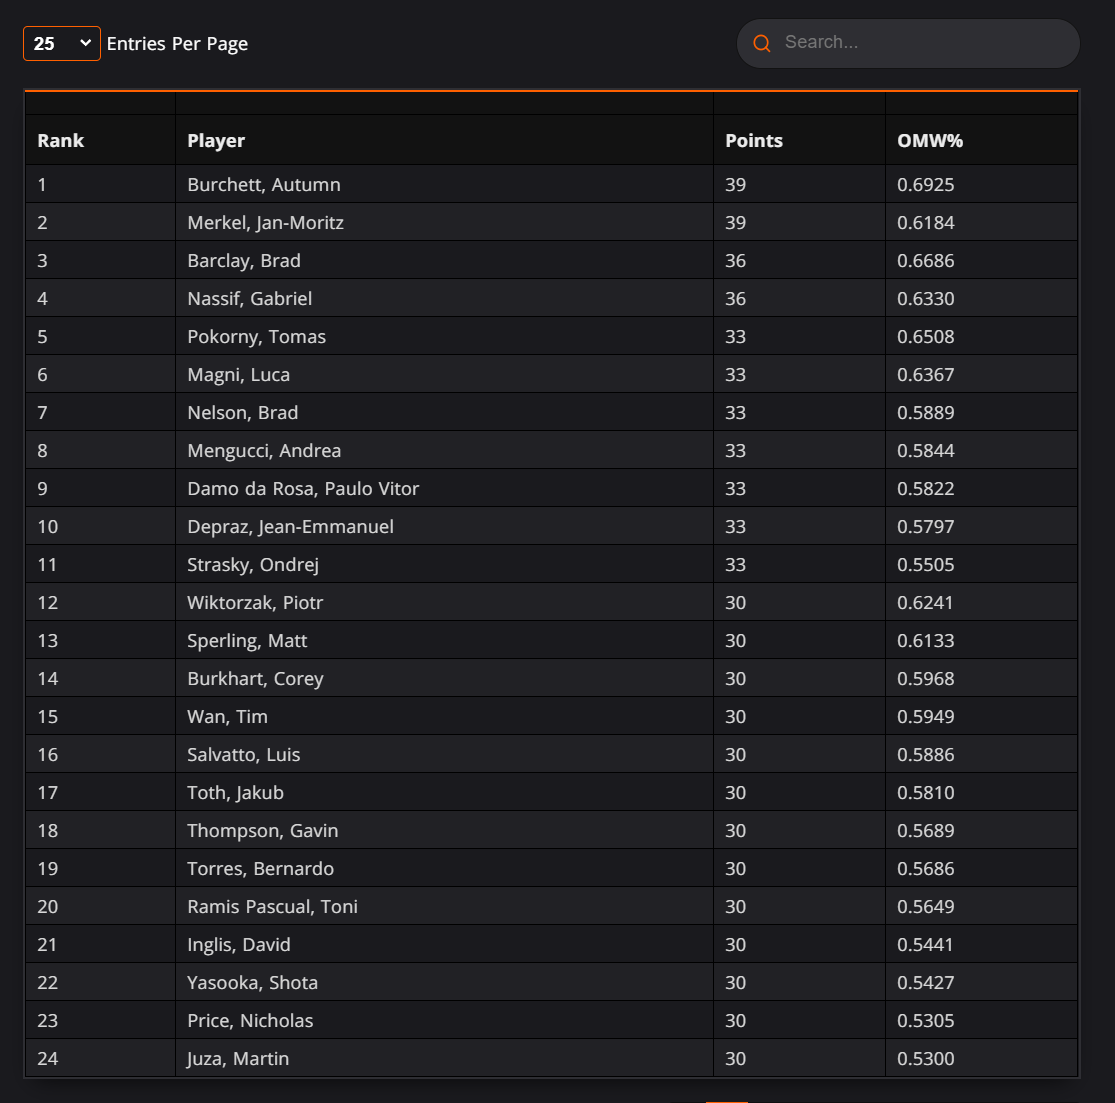Click the orange search magnifier icon

(762, 43)
